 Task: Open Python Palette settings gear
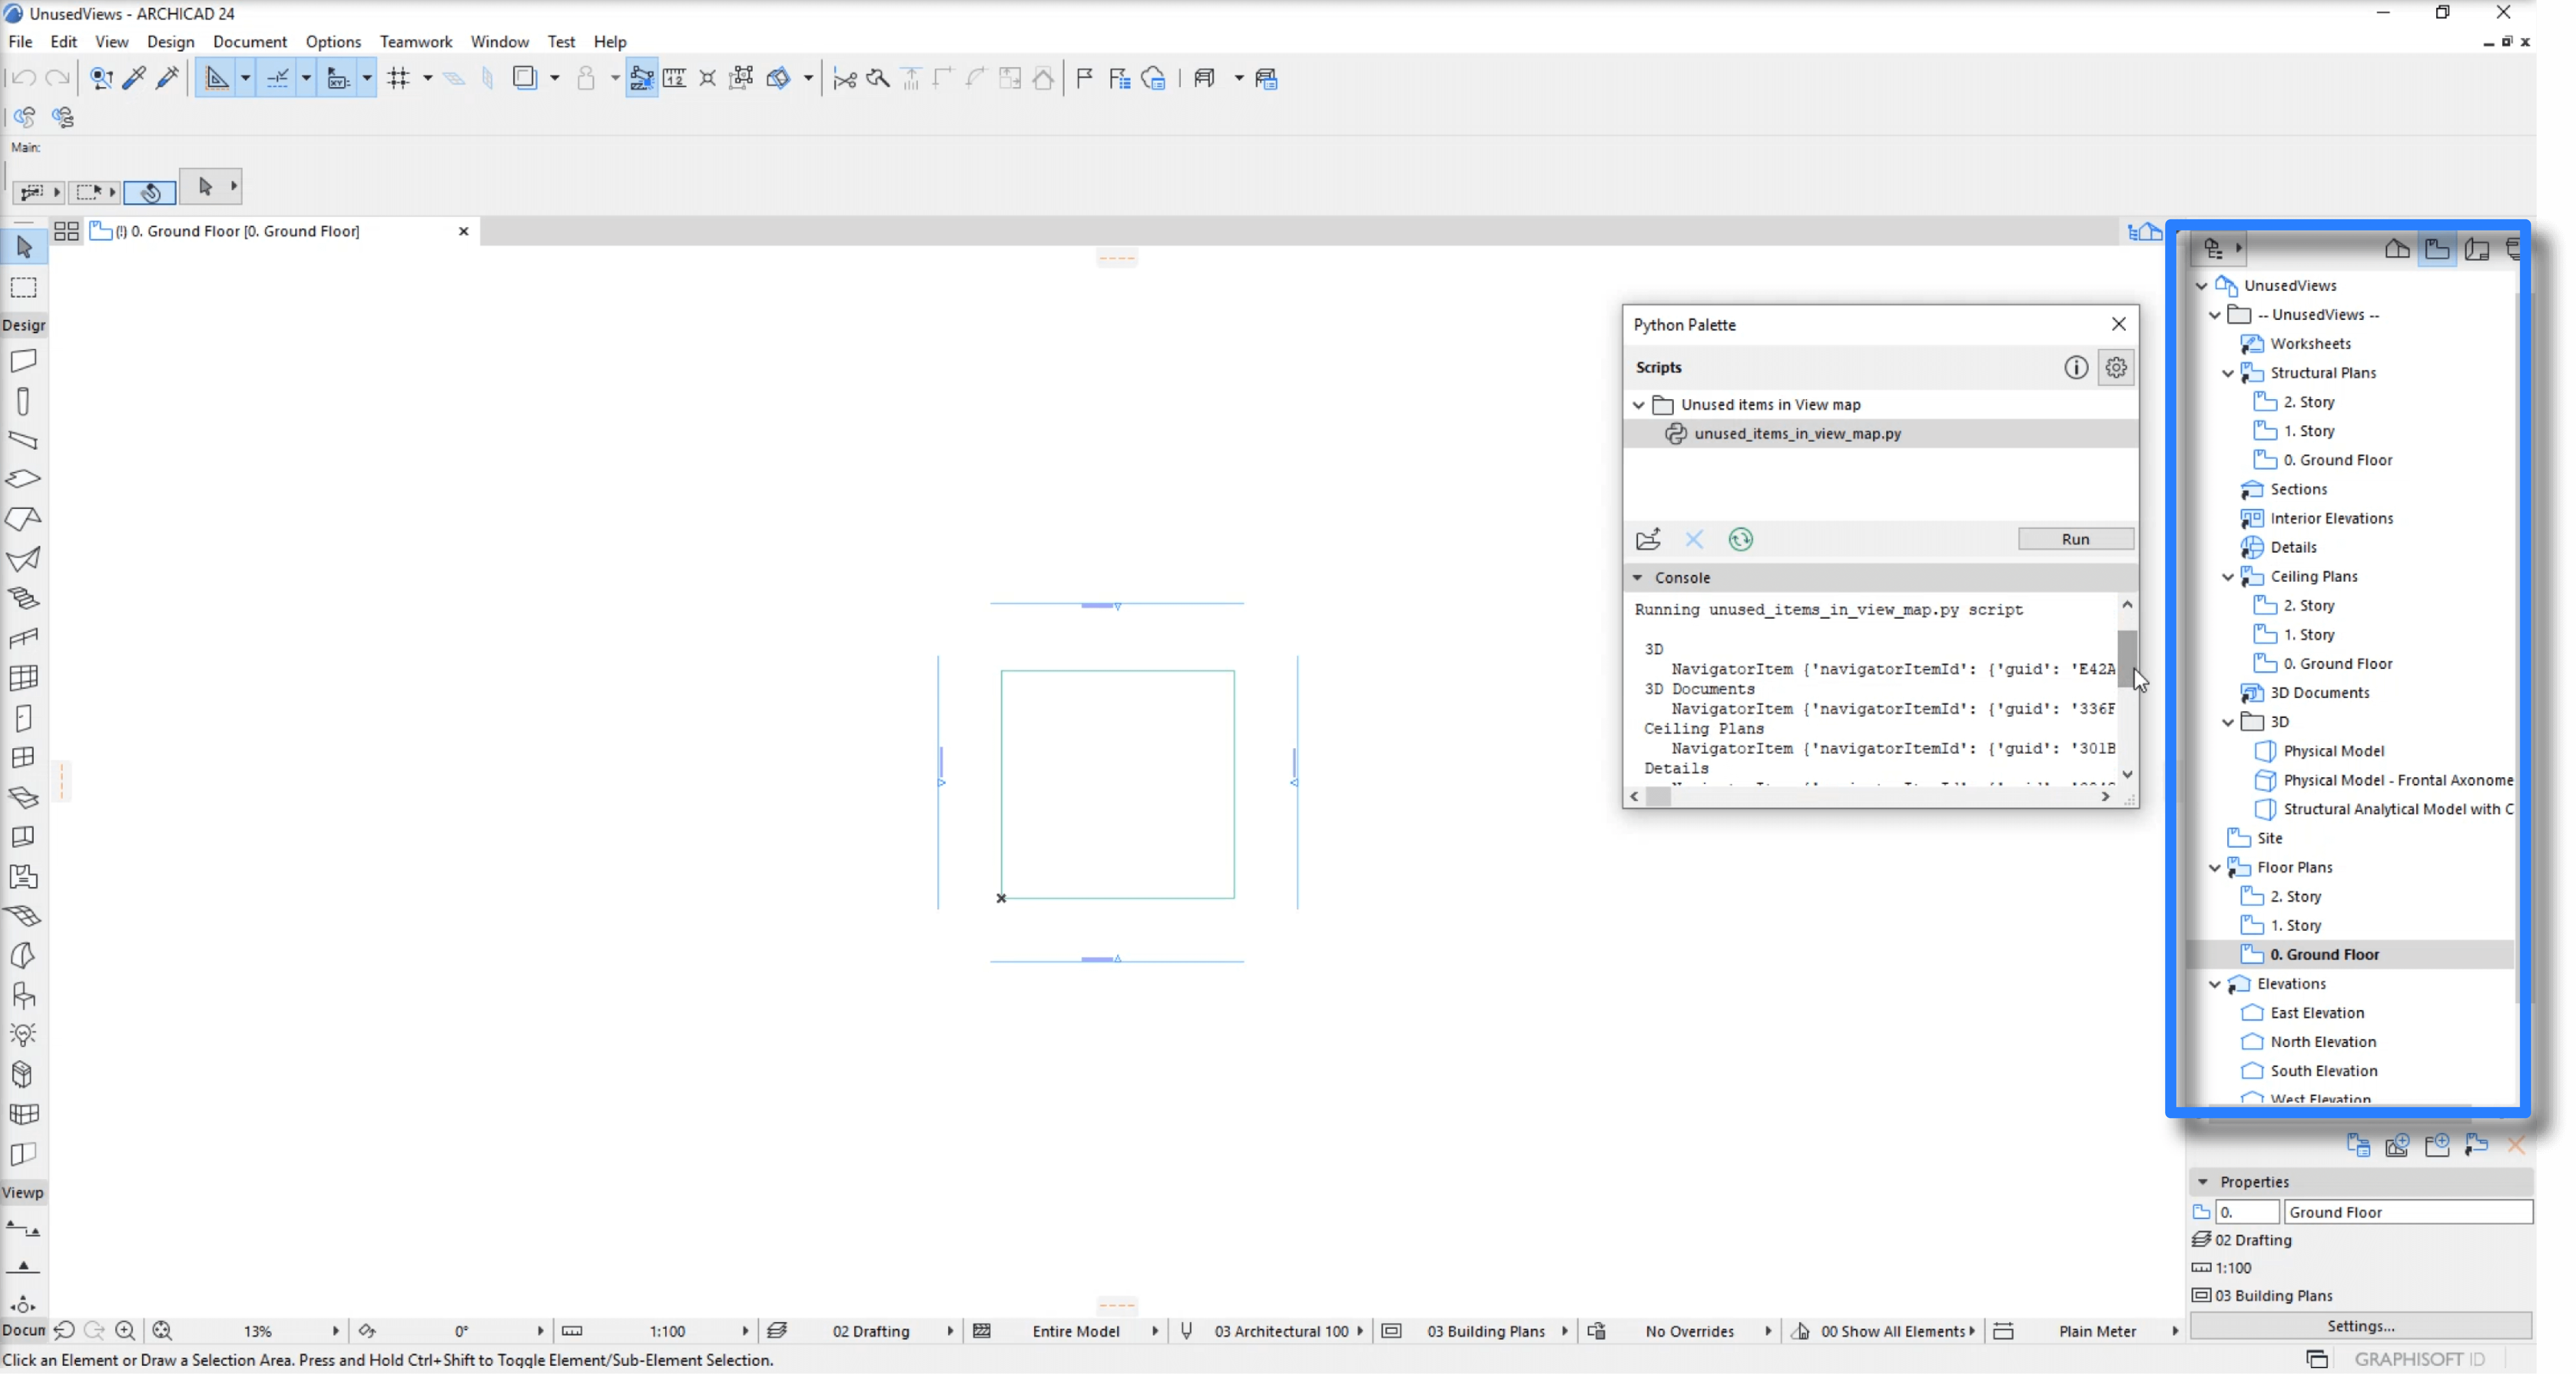tap(2116, 367)
